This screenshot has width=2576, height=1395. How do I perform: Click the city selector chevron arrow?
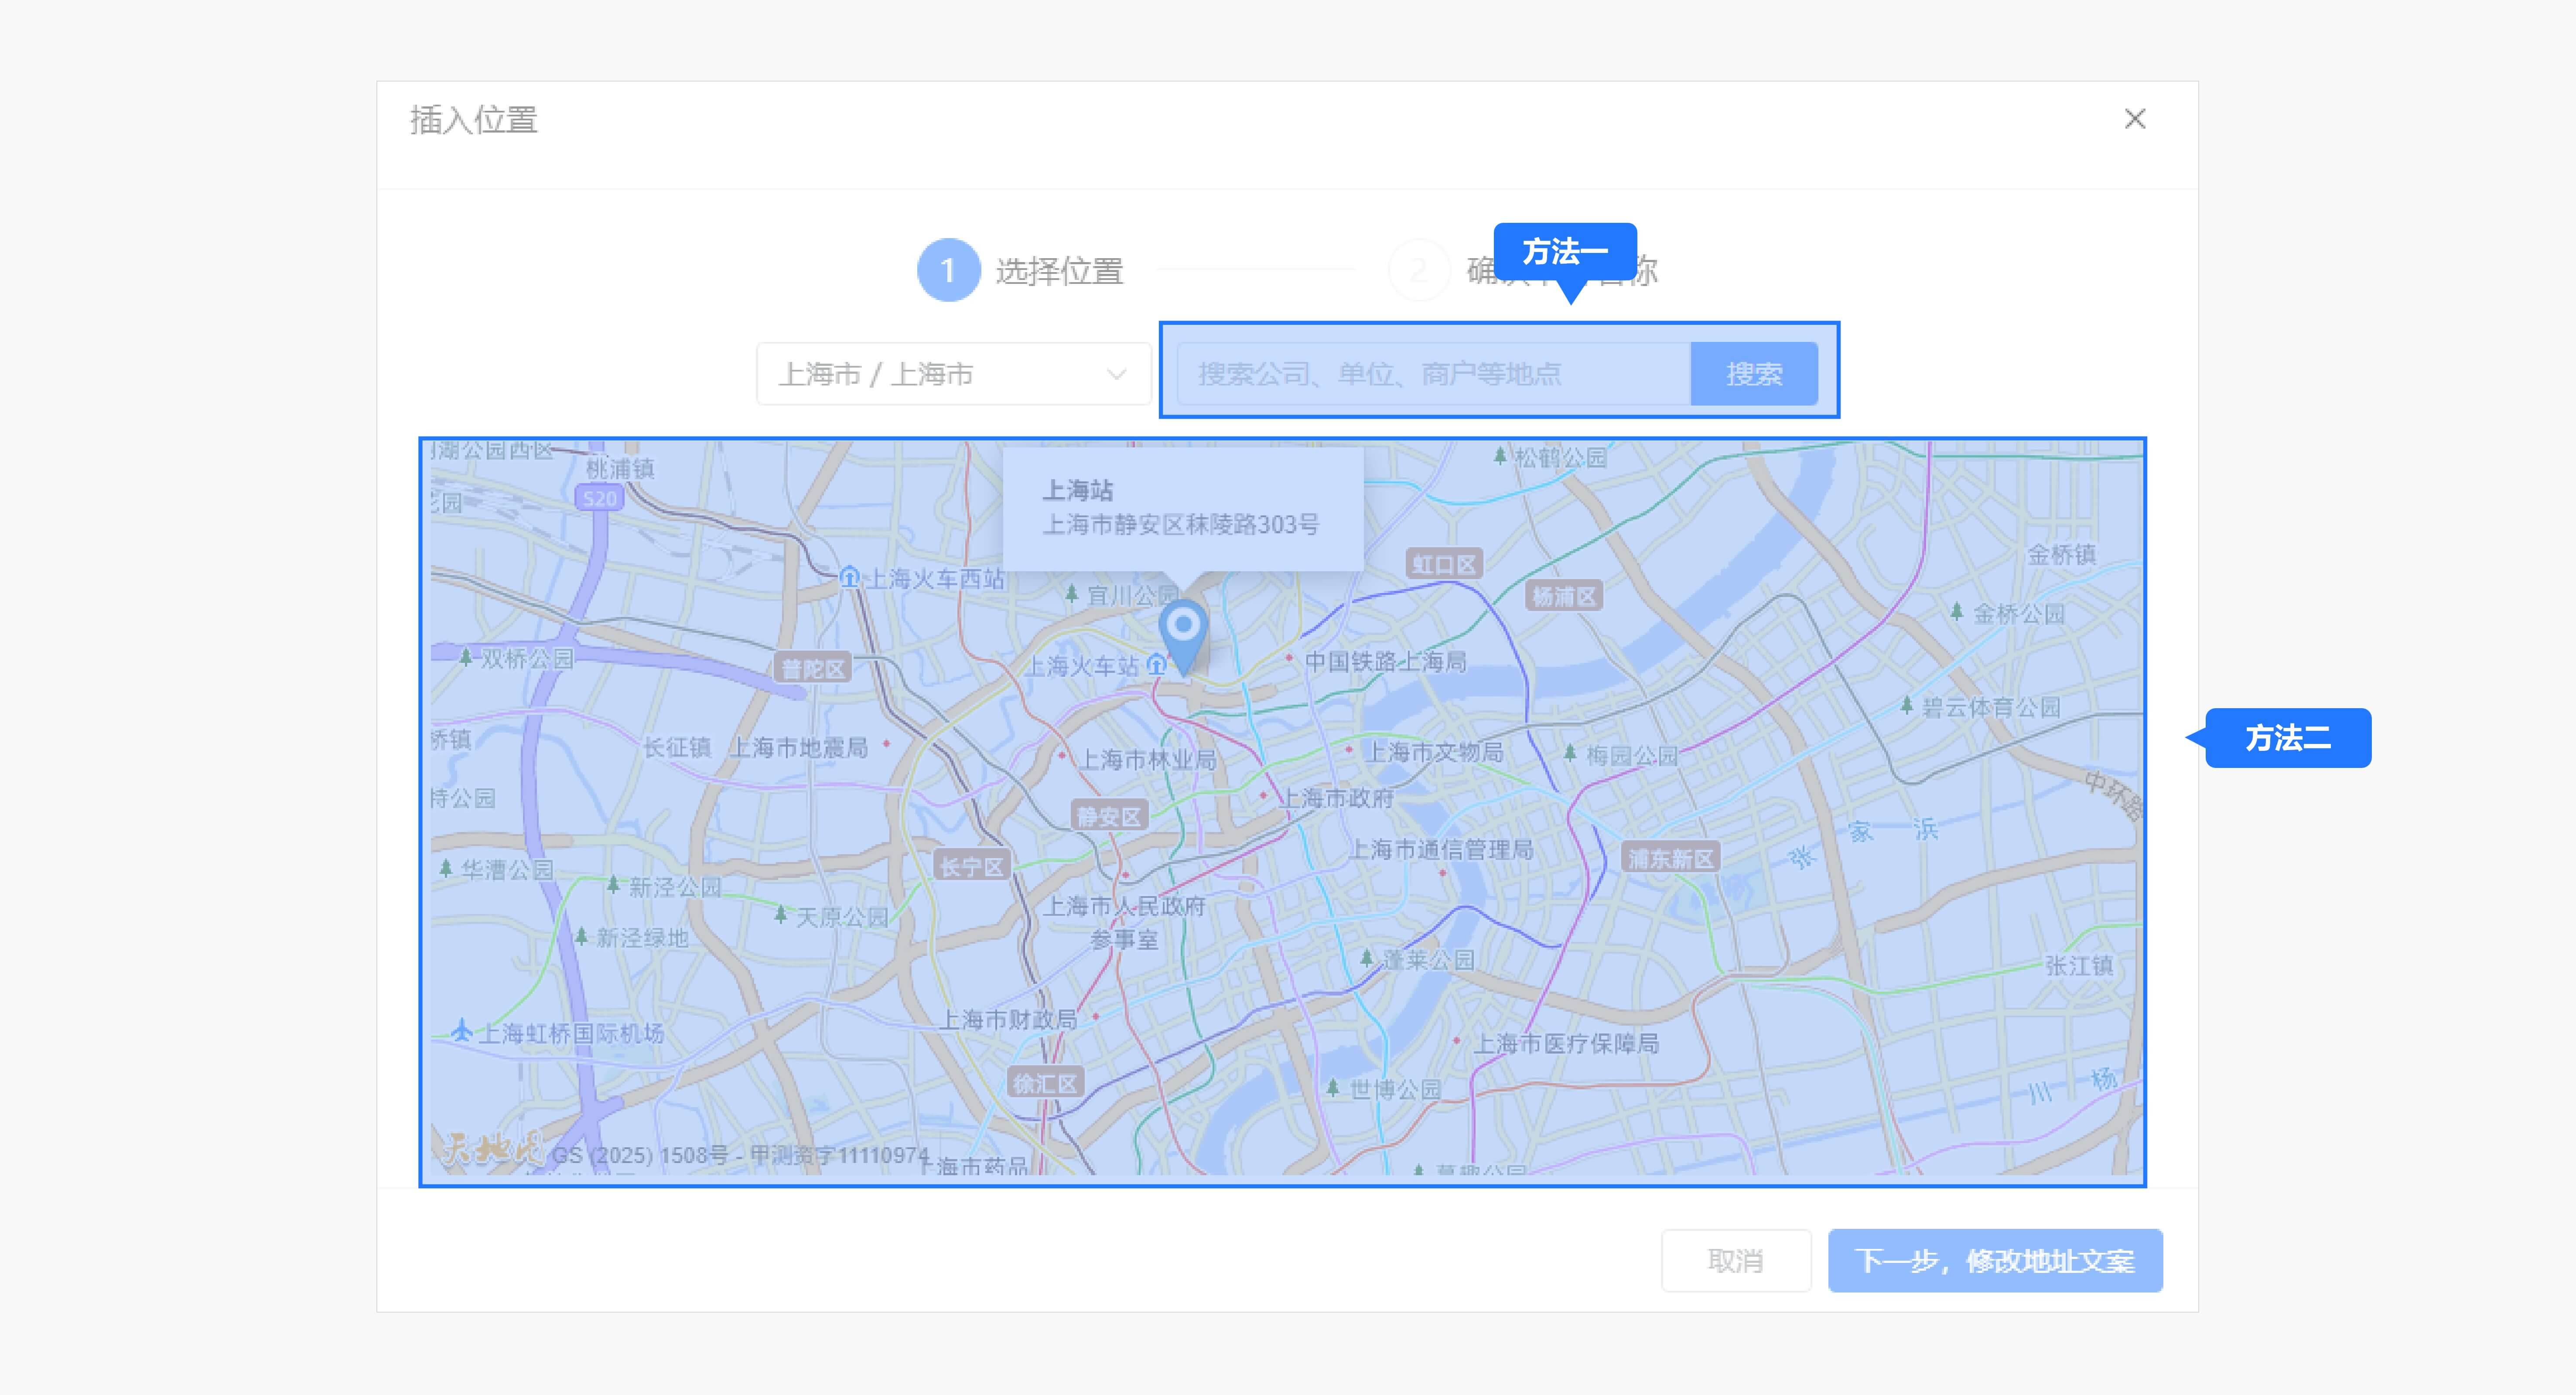[1116, 375]
